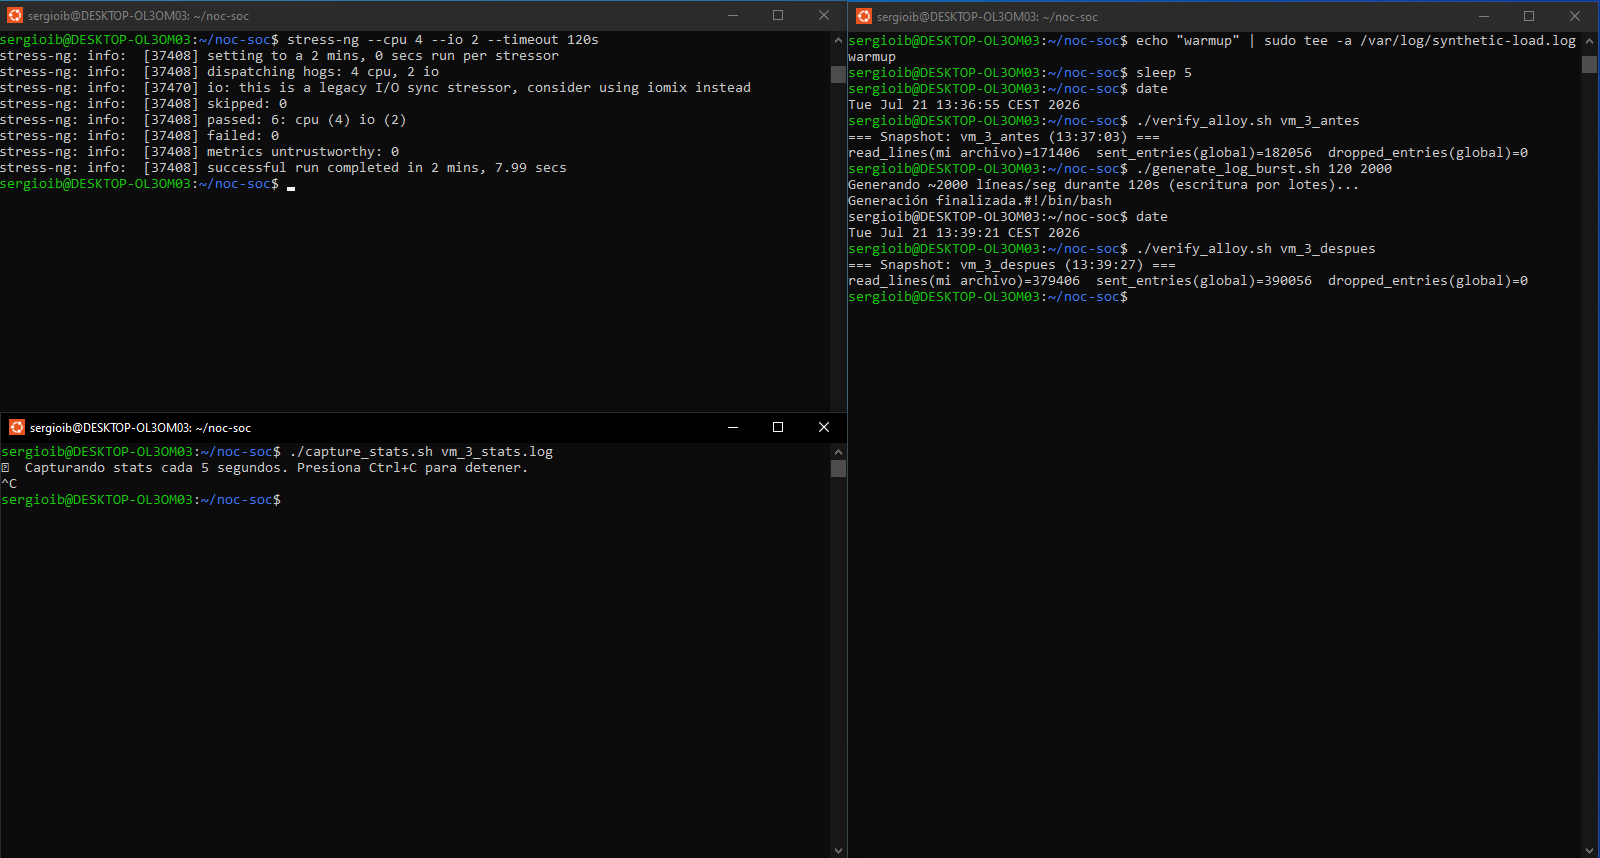
Task: Click the Ubuntu icon in the verify_alloy terminal title bar
Action: pyautogui.click(x=864, y=16)
